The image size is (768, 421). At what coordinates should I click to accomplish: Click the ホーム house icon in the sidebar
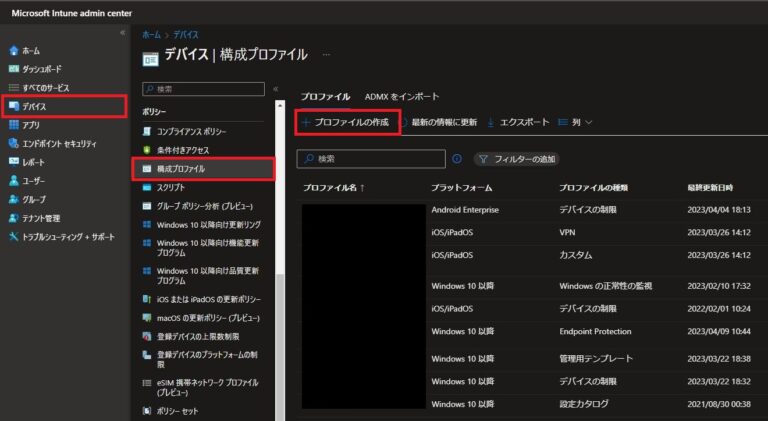[14, 50]
